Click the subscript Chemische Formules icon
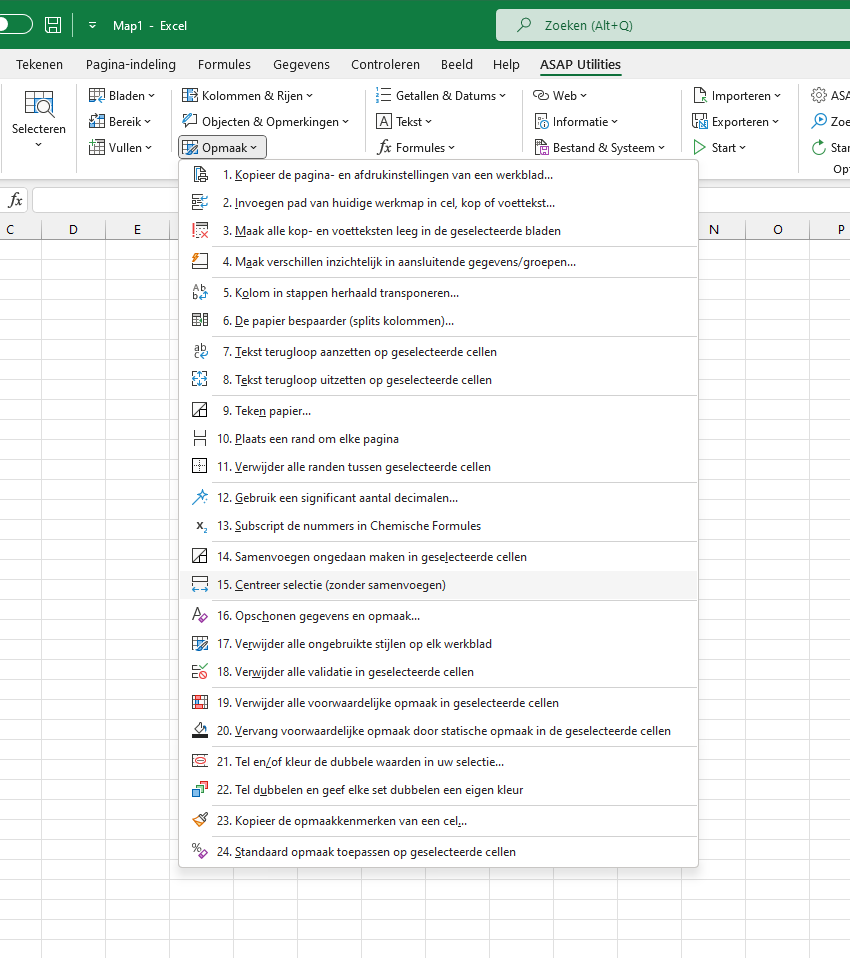This screenshot has height=958, width=850. [200, 526]
